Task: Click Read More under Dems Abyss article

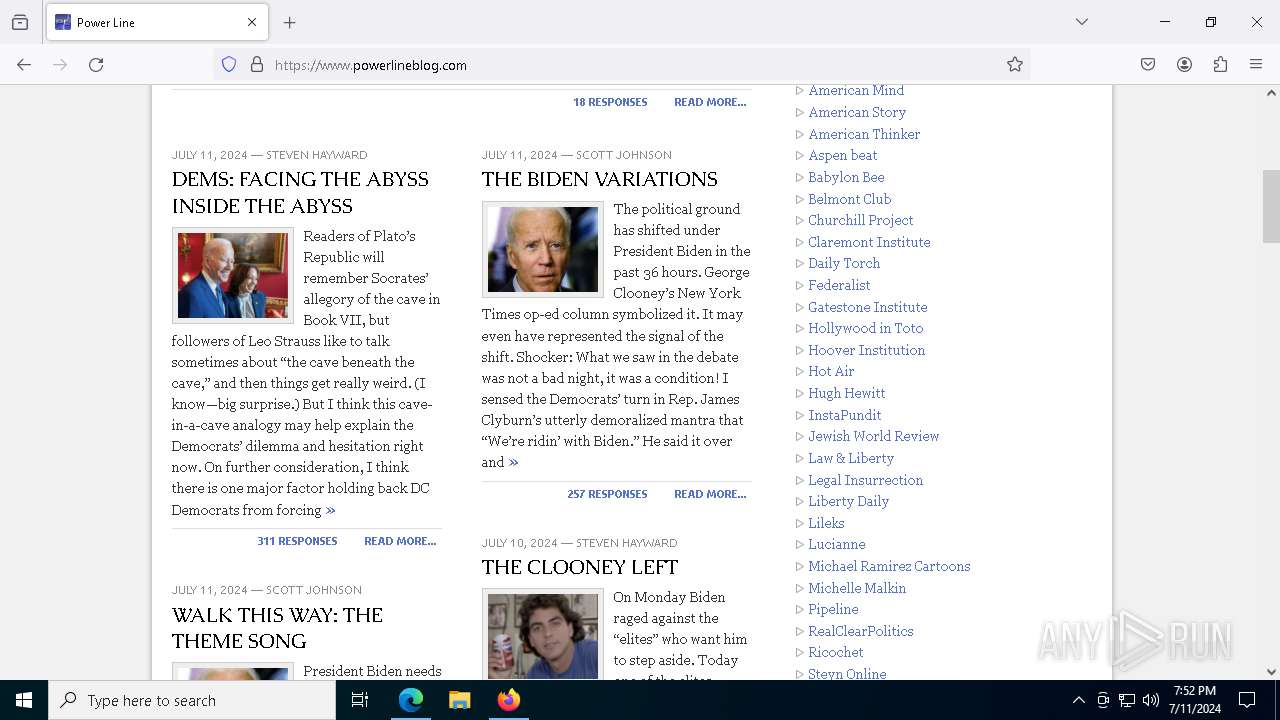Action: click(x=400, y=541)
